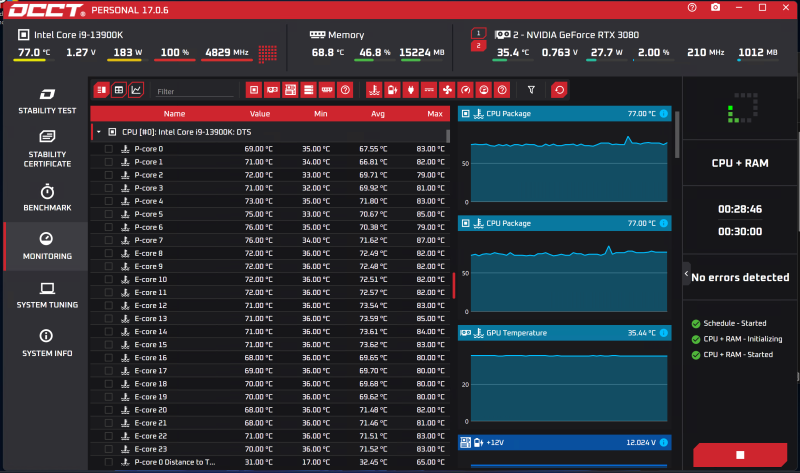Toggle the GPU hardware filter icon

pyautogui.click(x=272, y=90)
